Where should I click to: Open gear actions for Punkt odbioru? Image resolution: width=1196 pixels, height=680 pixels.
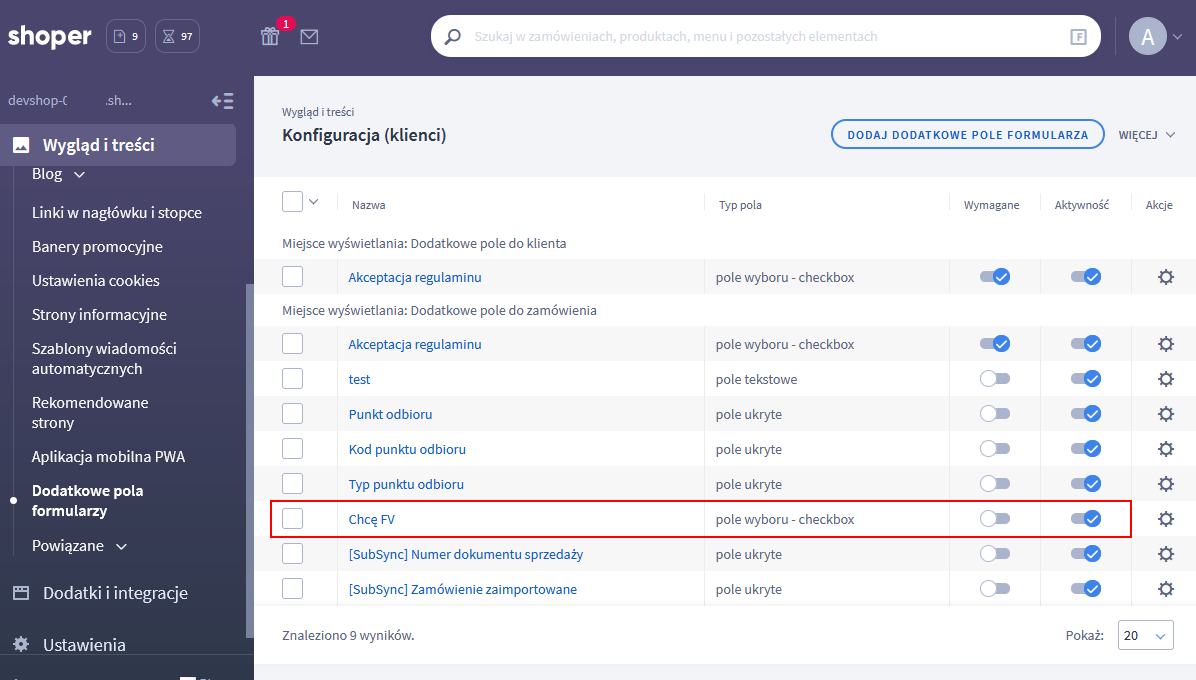pyautogui.click(x=1165, y=414)
